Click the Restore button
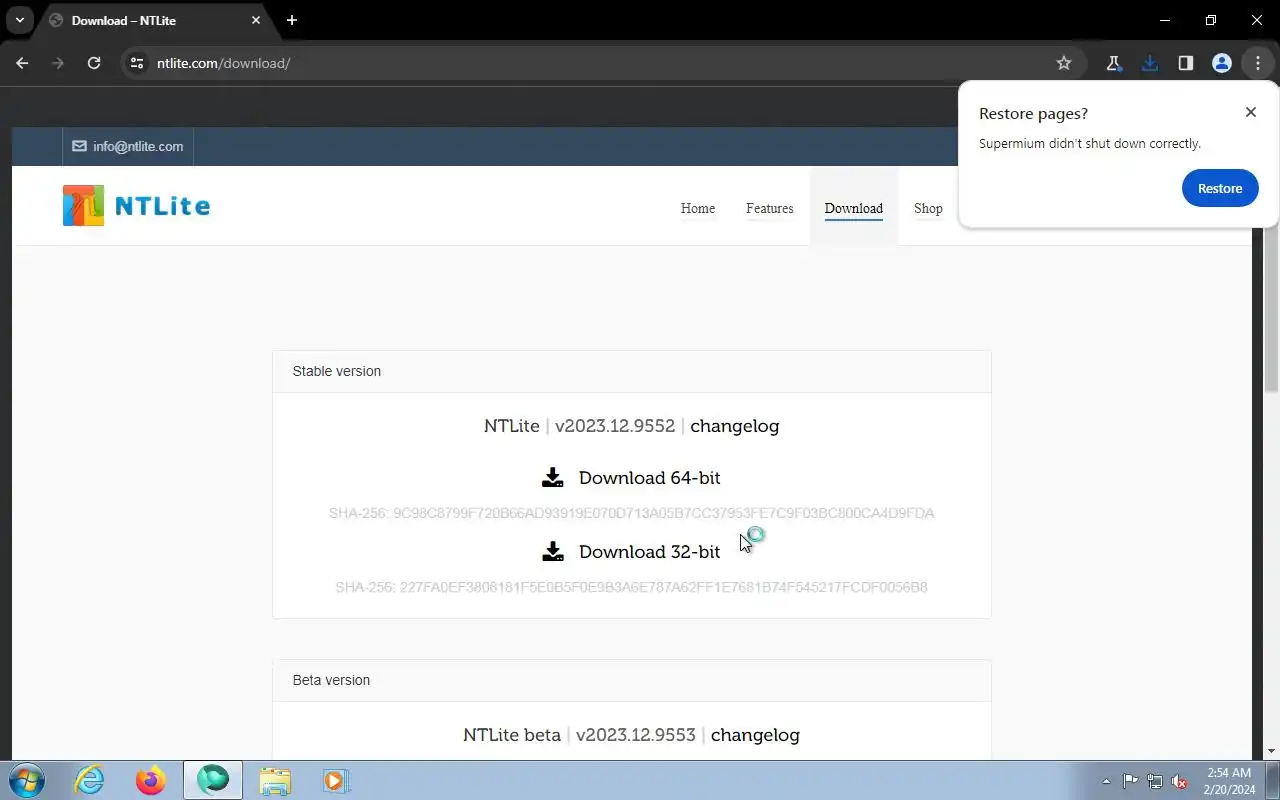Image resolution: width=1280 pixels, height=800 pixels. (x=1220, y=188)
